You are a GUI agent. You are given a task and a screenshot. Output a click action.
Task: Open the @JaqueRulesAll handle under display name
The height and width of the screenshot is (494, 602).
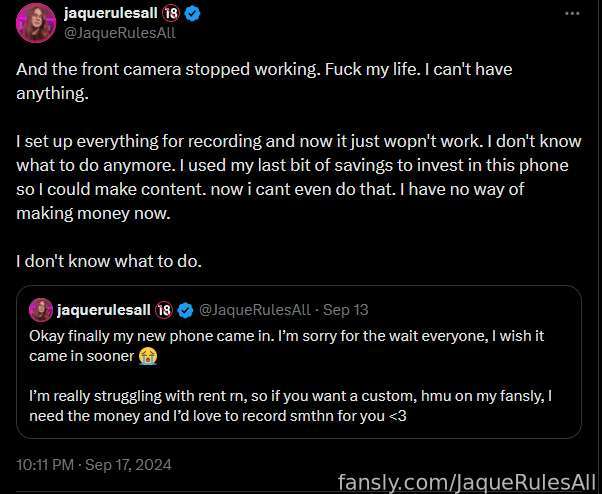point(119,33)
